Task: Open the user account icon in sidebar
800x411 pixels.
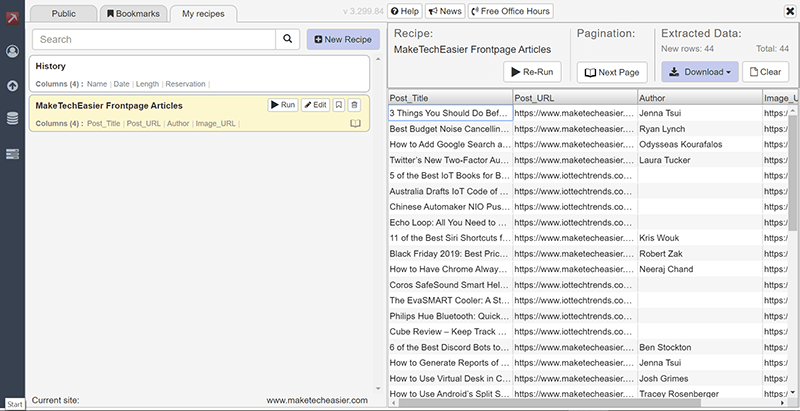Action: point(12,51)
